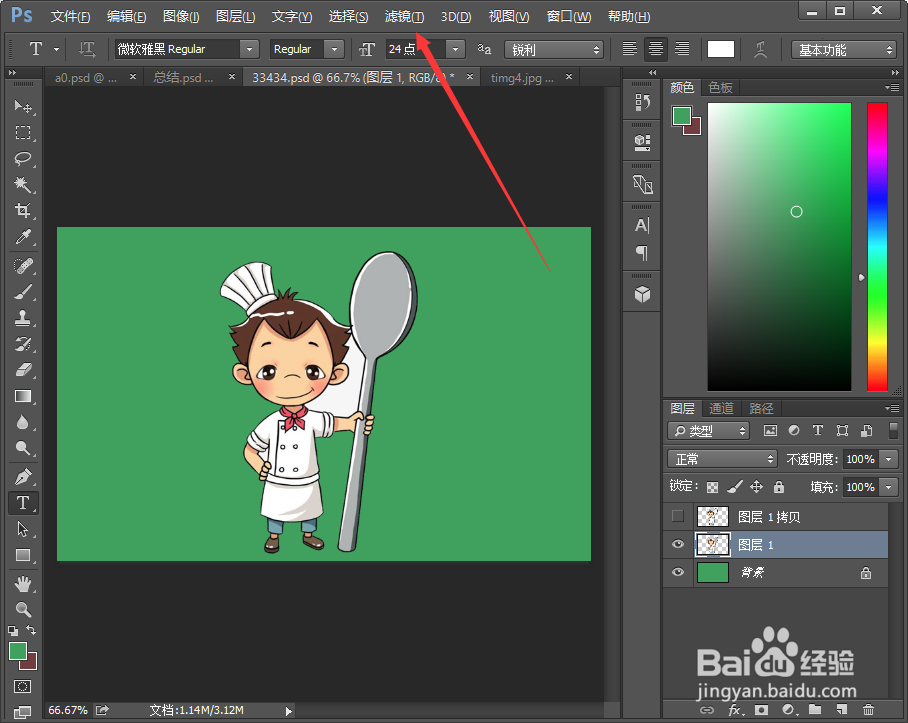908x723 pixels.
Task: Toggle layer filter on/off switch
Action: [893, 431]
